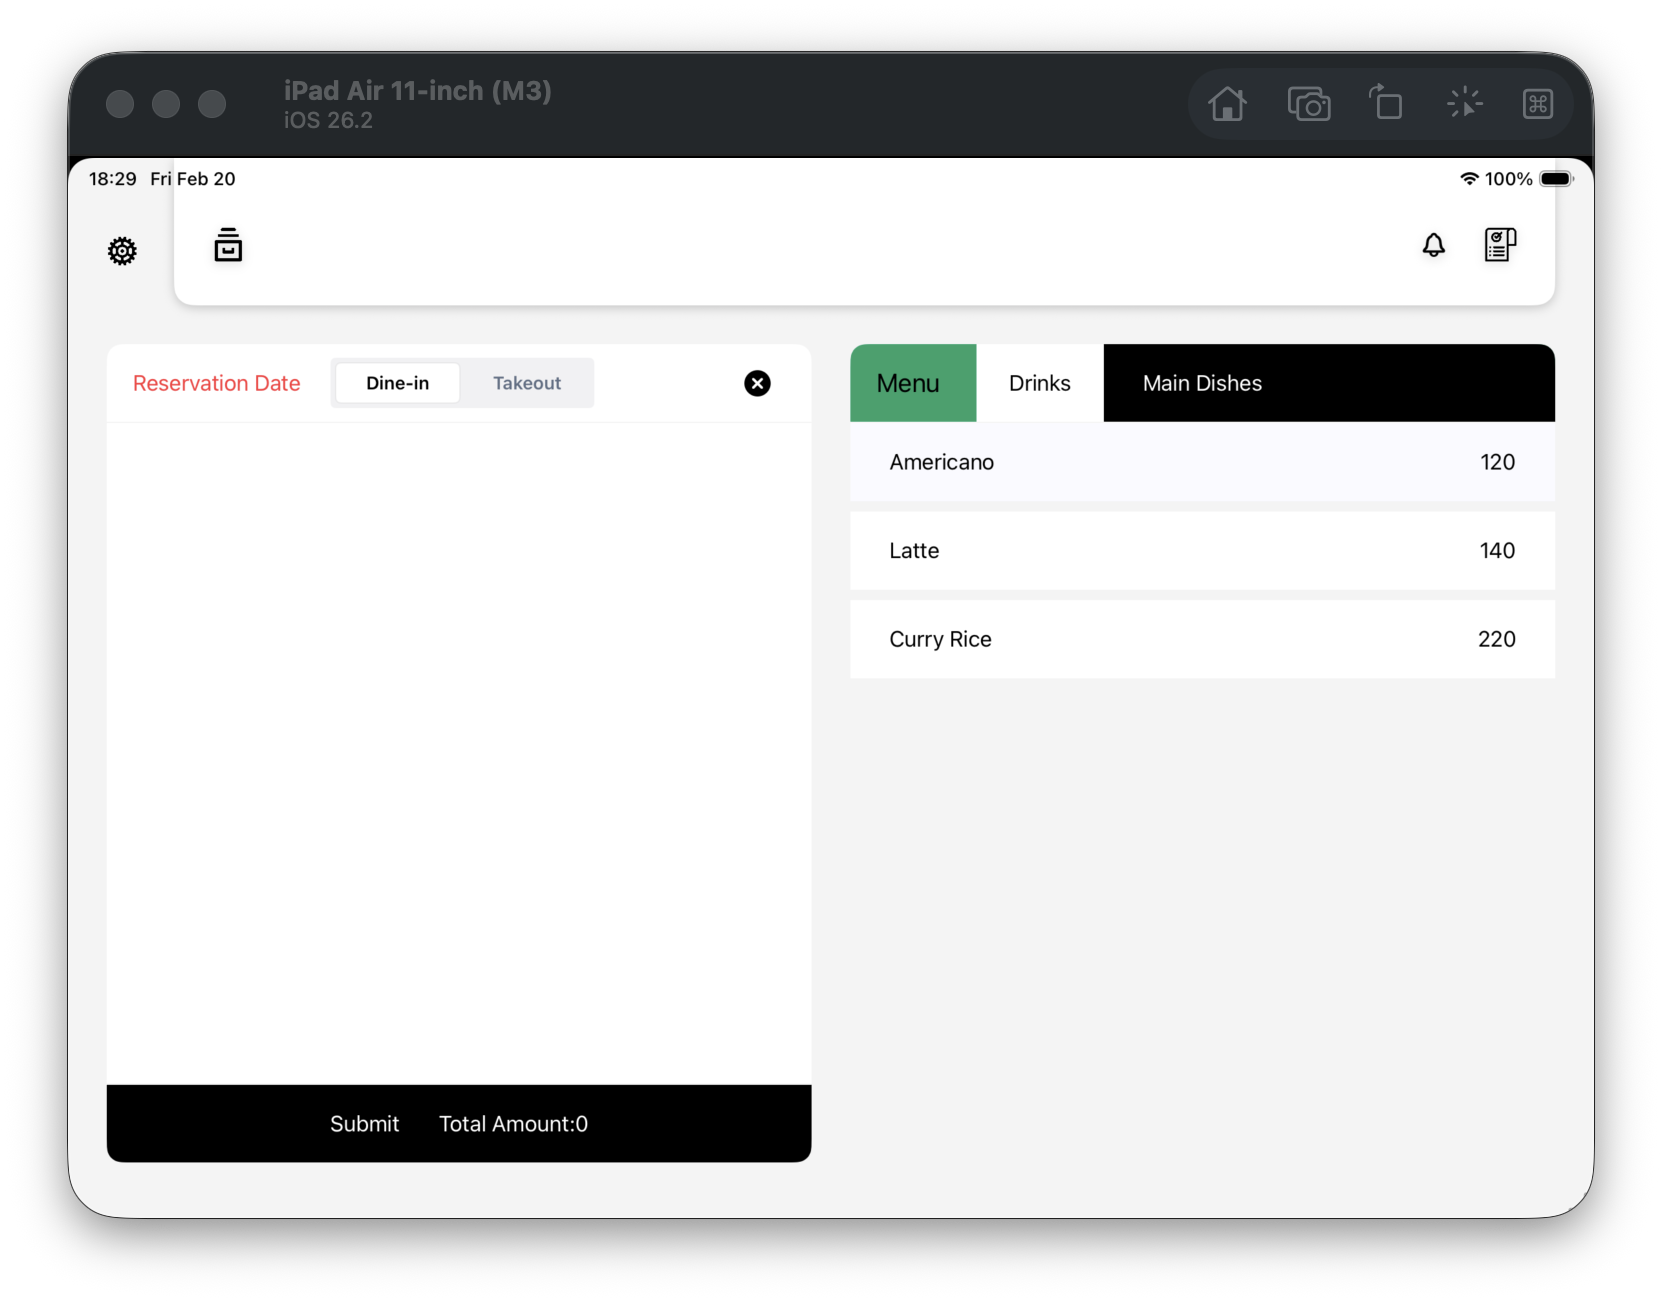The height and width of the screenshot is (1302, 1662).
Task: Add Latte to the order
Action: 1201,551
